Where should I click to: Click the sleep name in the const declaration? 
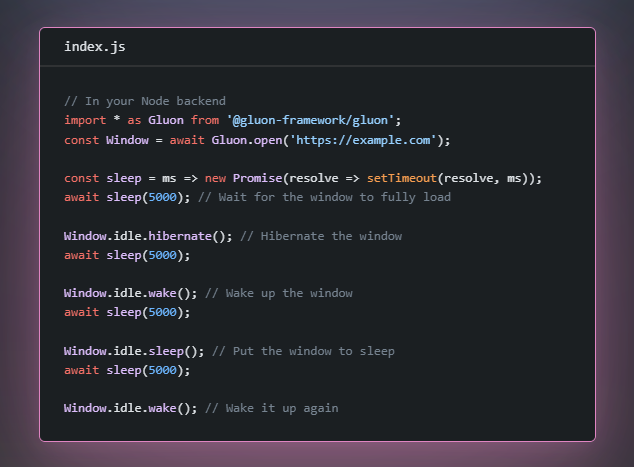124,178
